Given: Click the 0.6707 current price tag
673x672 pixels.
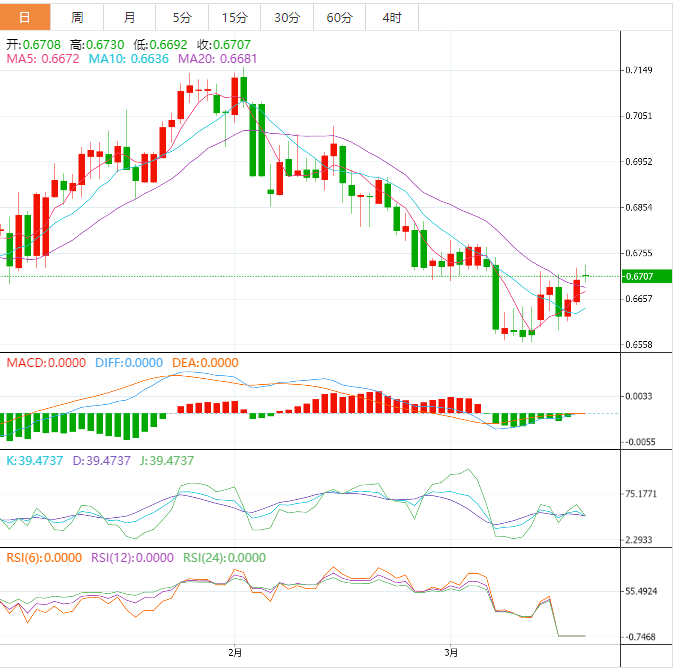Looking at the screenshot, I should (x=638, y=276).
